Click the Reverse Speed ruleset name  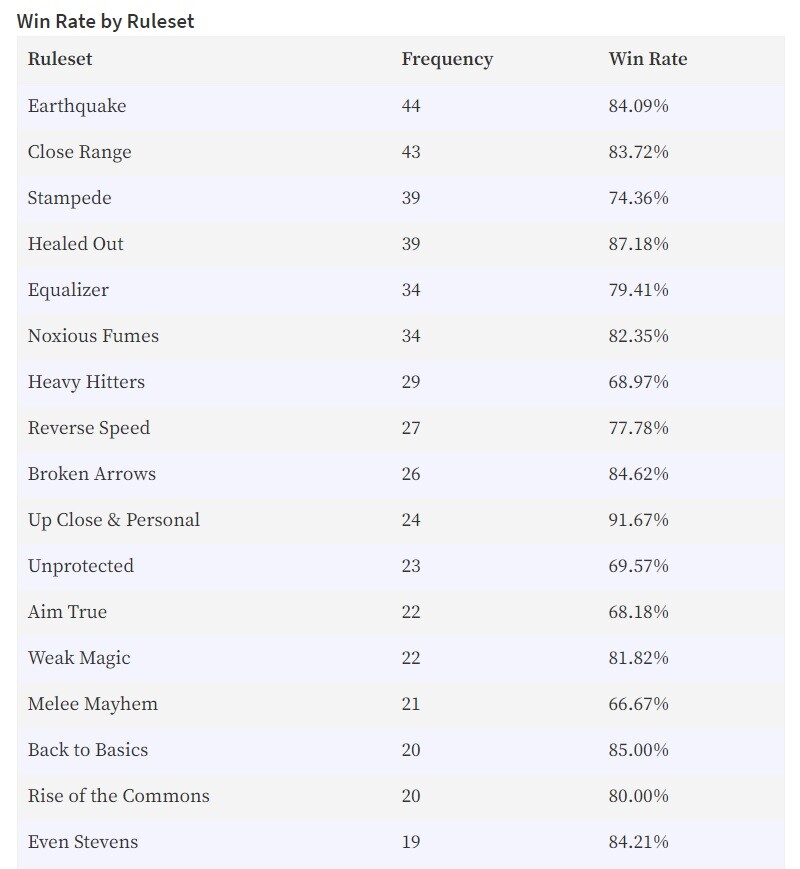pyautogui.click(x=89, y=428)
